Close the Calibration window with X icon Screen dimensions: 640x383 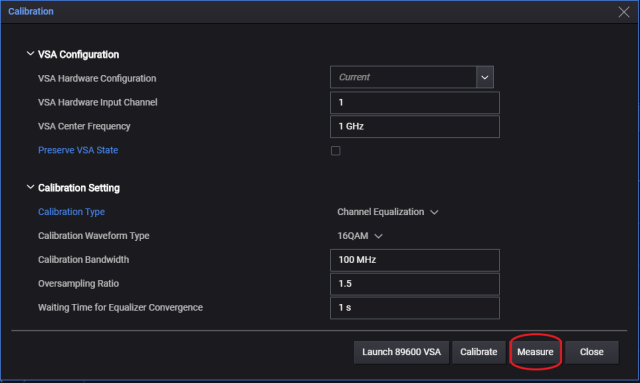tap(624, 12)
